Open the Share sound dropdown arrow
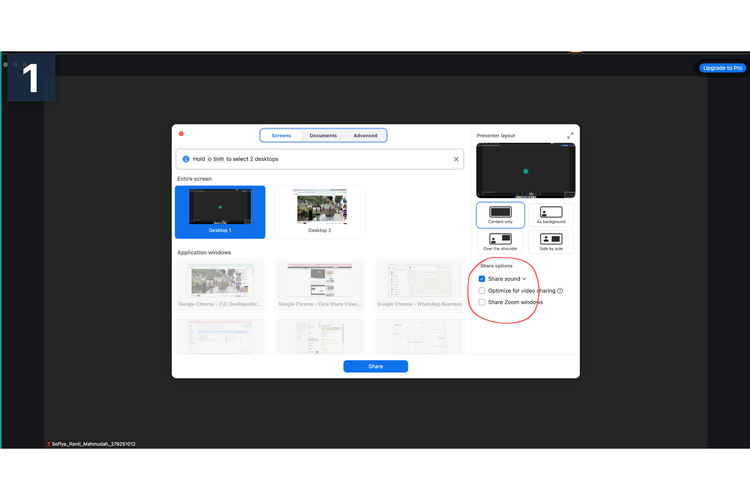 (x=524, y=279)
